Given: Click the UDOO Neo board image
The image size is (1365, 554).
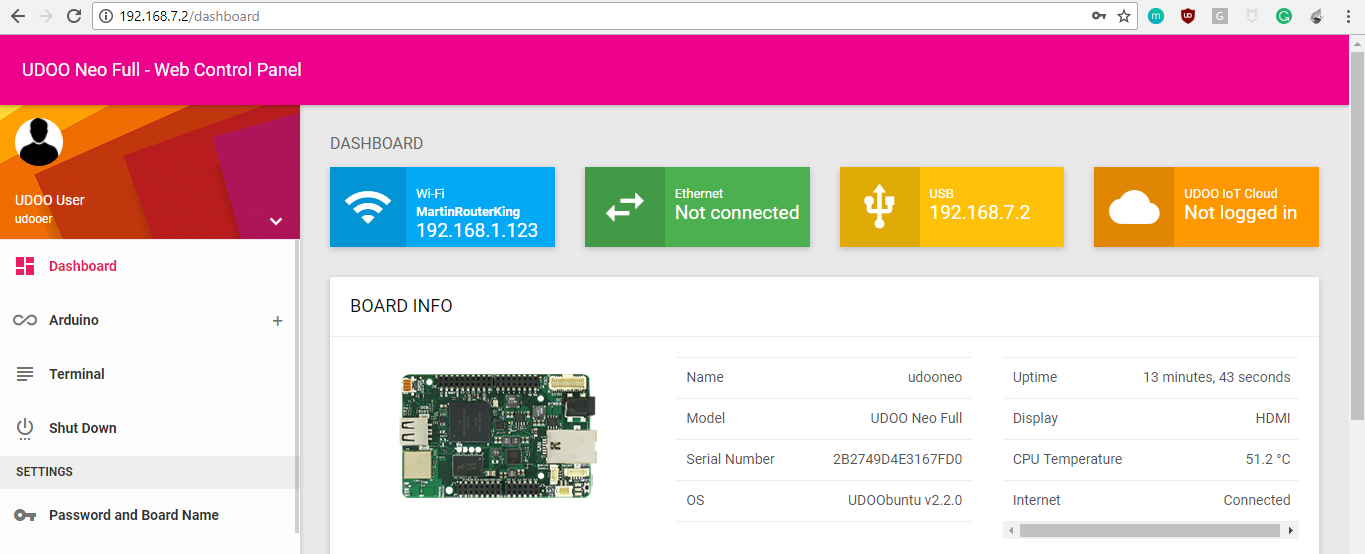Looking at the screenshot, I should coord(499,437).
